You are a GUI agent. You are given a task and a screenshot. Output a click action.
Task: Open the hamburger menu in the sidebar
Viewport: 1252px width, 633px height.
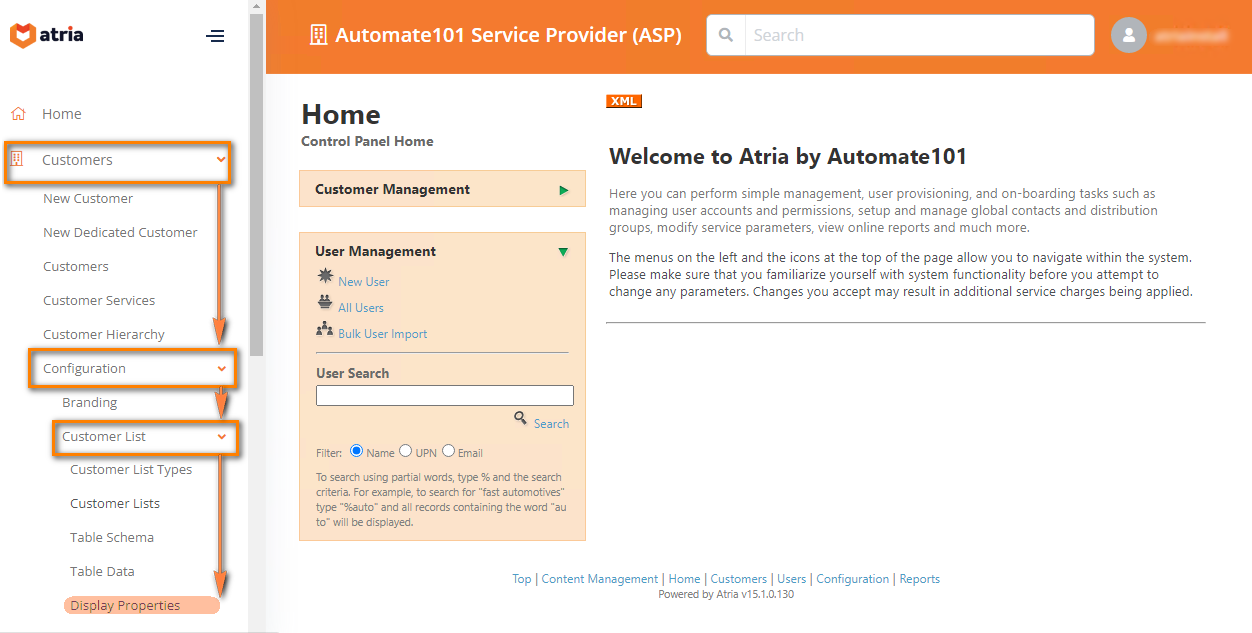(x=215, y=36)
